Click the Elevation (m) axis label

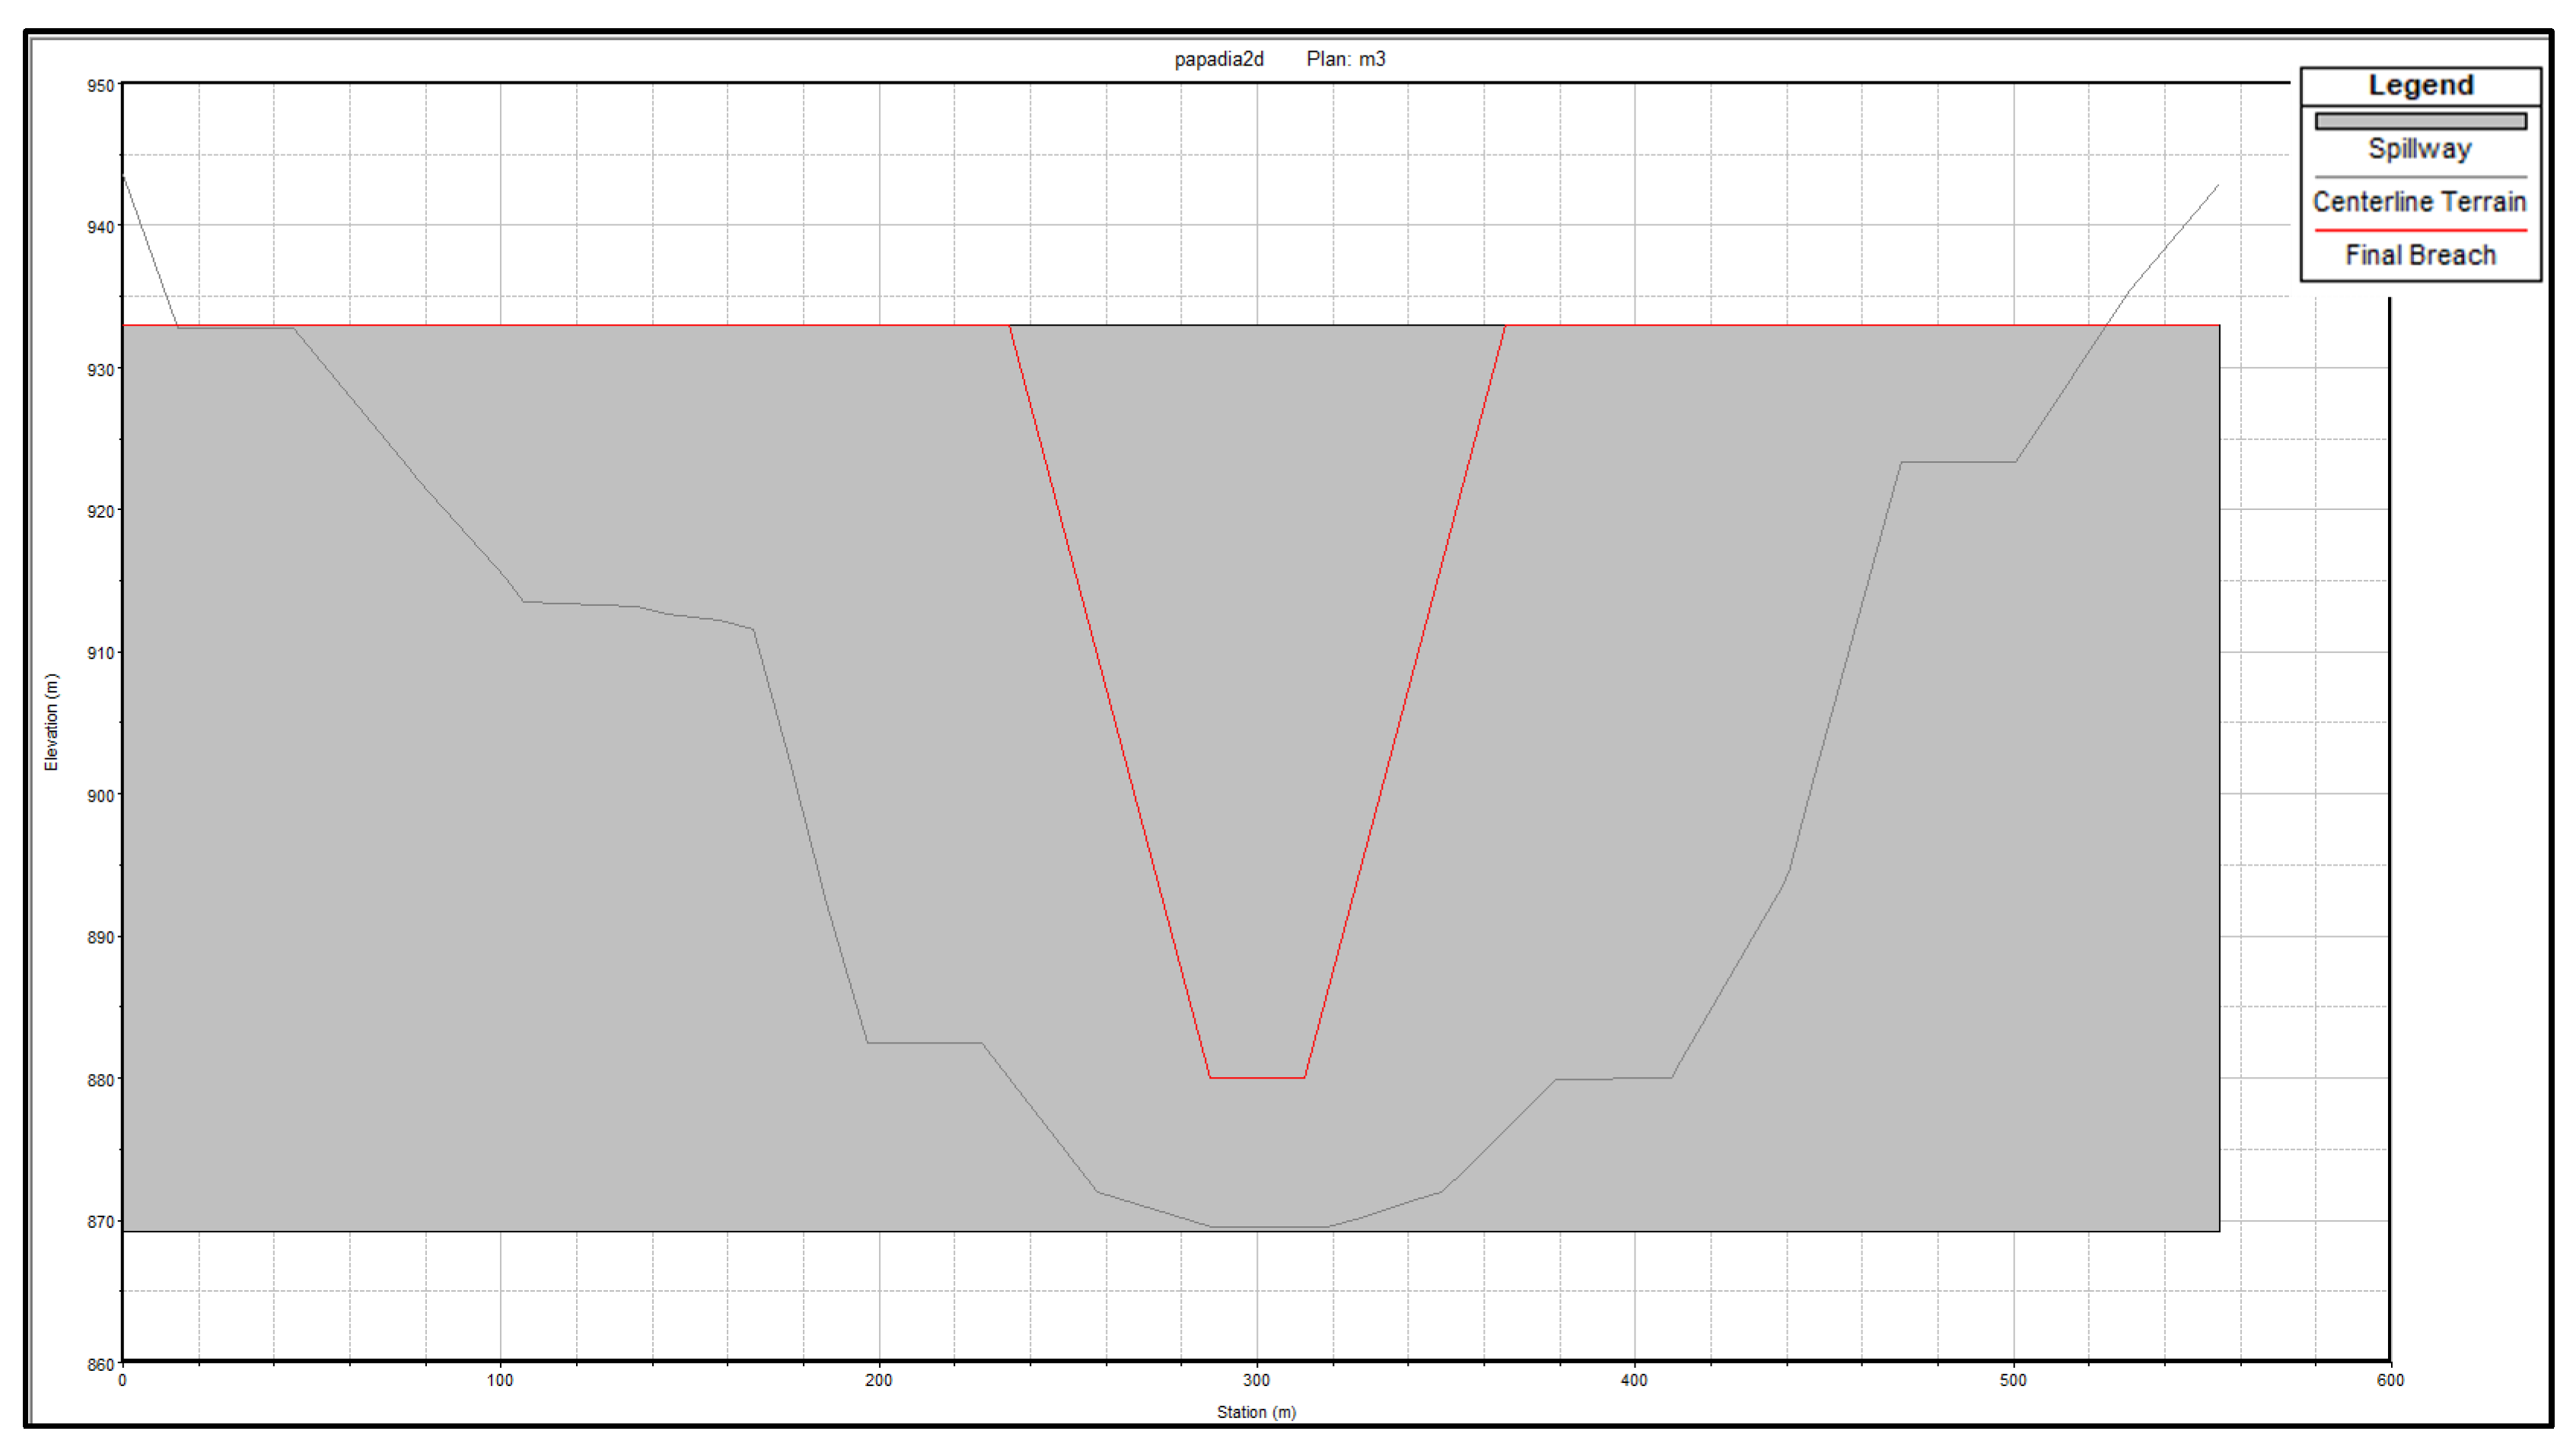click(x=52, y=721)
